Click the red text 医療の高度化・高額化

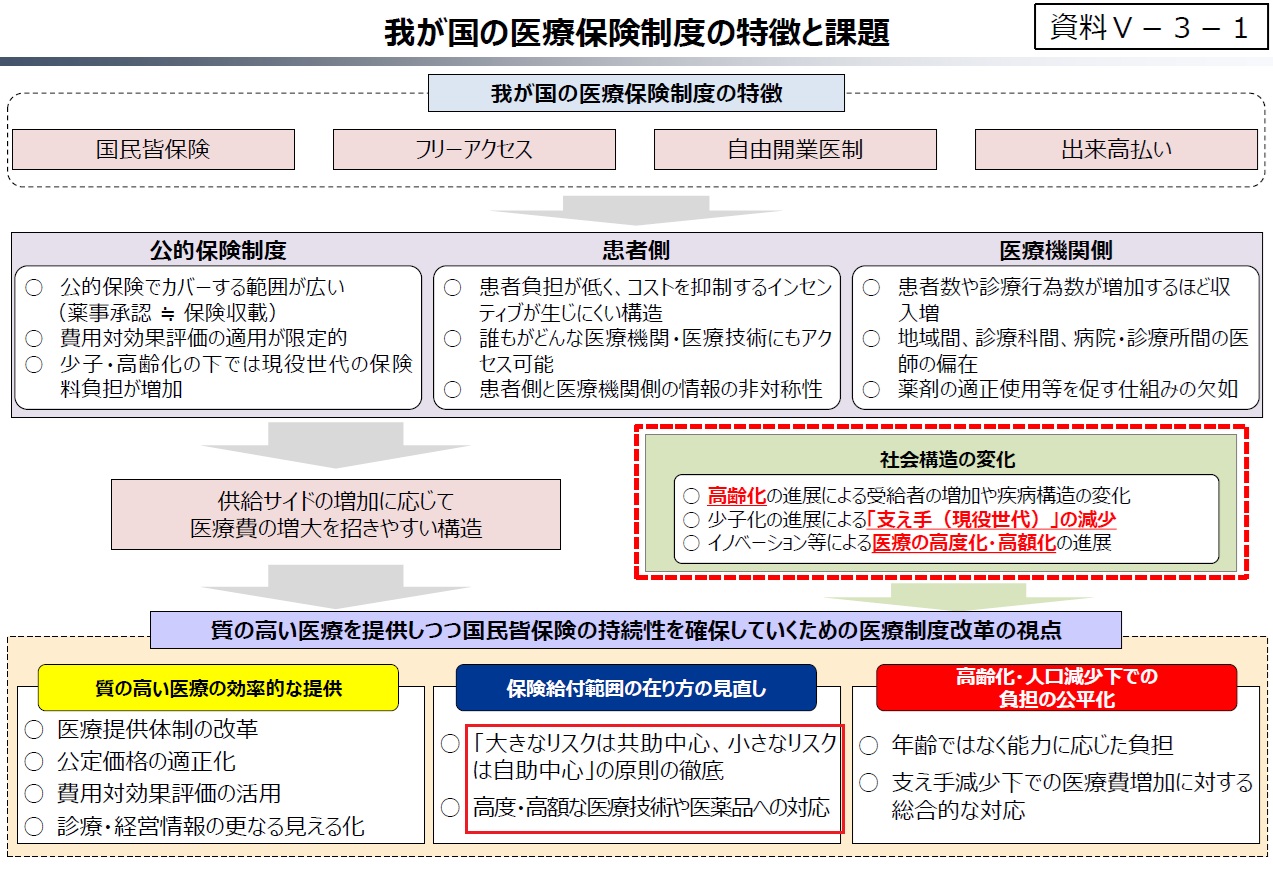964,543
